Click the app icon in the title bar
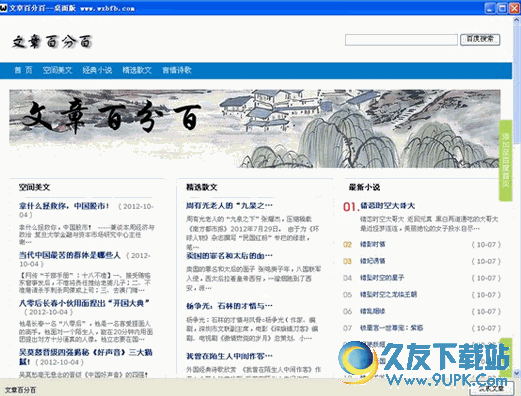Image resolution: width=521 pixels, height=396 pixels. coord(4,8)
